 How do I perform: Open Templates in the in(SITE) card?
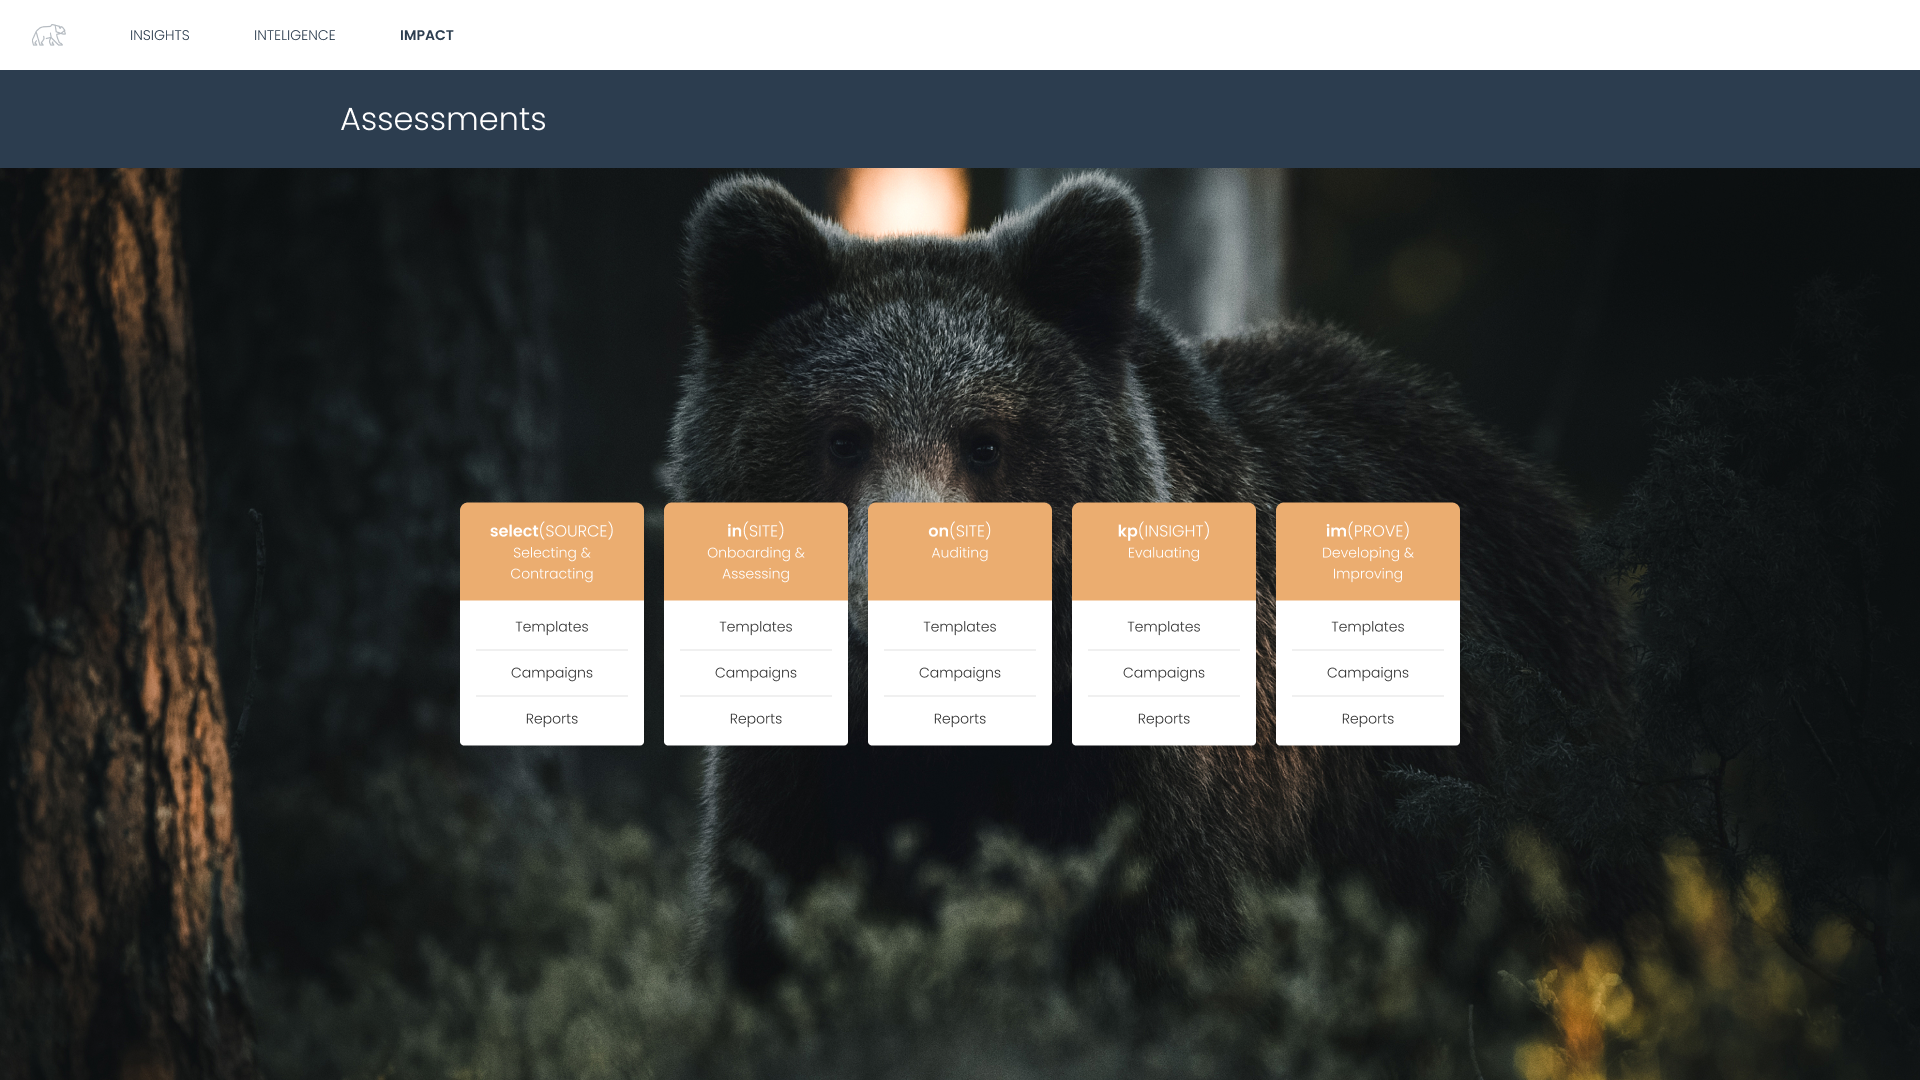(x=755, y=626)
